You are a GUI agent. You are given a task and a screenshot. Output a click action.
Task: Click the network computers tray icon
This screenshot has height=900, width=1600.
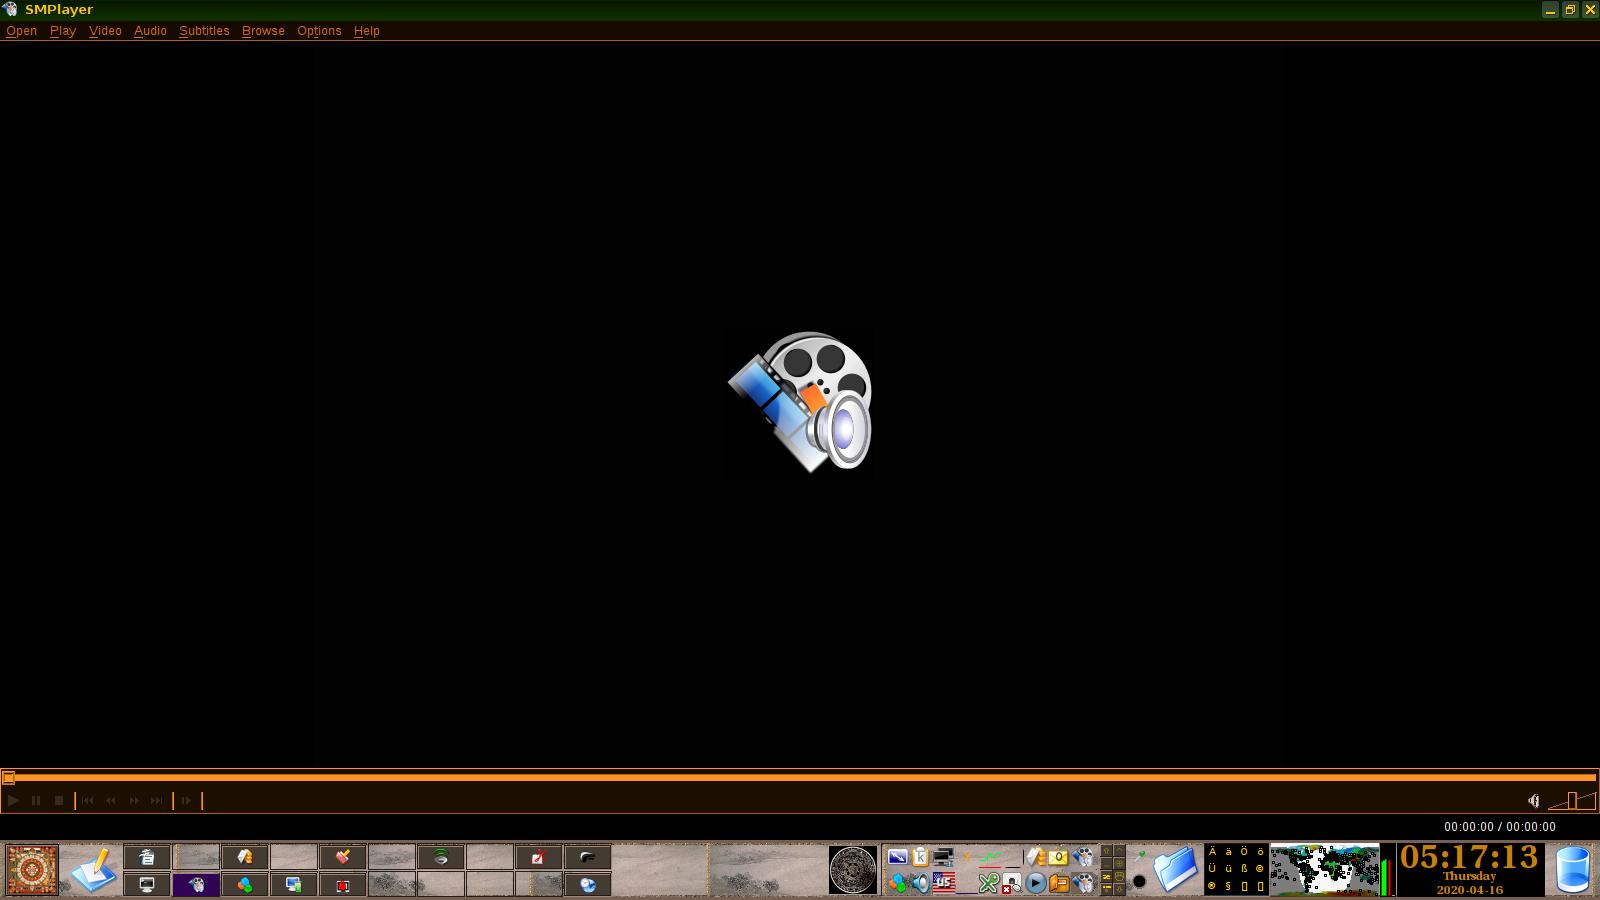click(943, 857)
